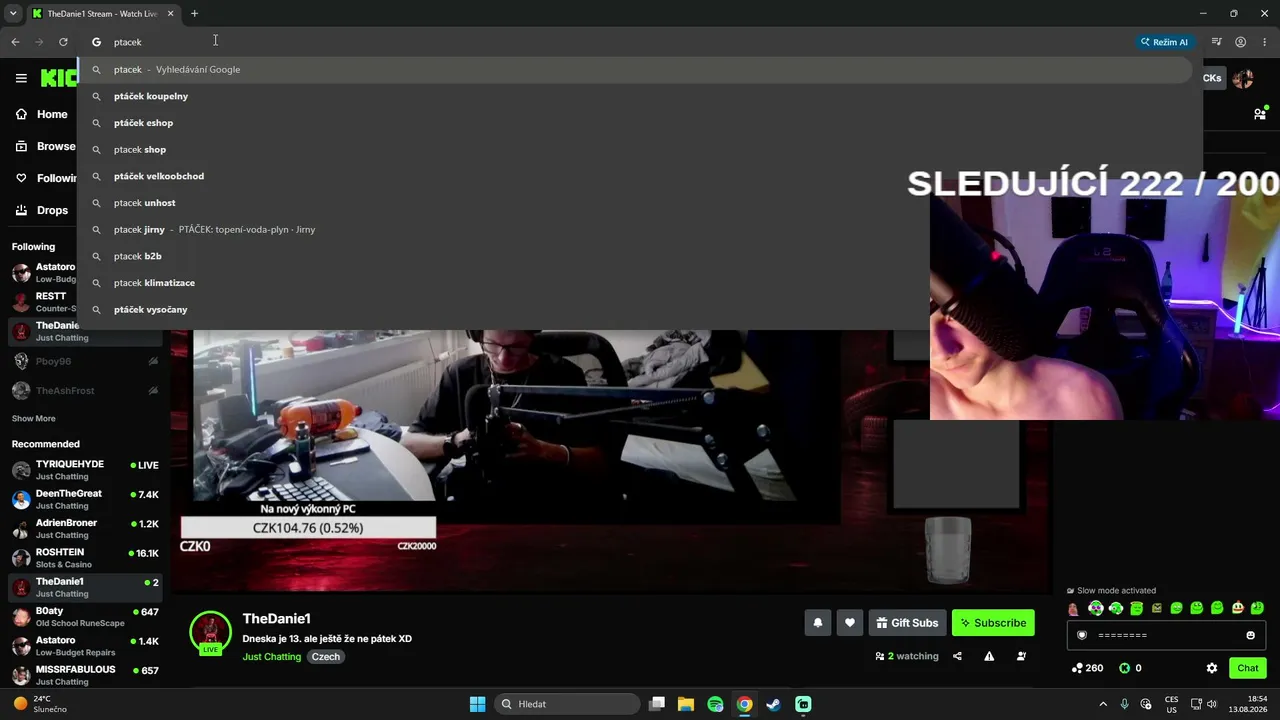Screen dimensions: 1280x720
Task: Click the KICKs balance icon showing 0
Action: pos(1131,668)
